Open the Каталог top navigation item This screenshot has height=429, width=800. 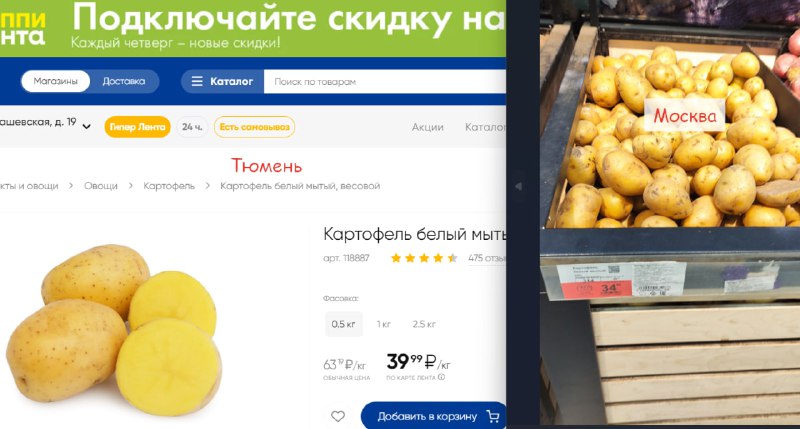tap(485, 127)
